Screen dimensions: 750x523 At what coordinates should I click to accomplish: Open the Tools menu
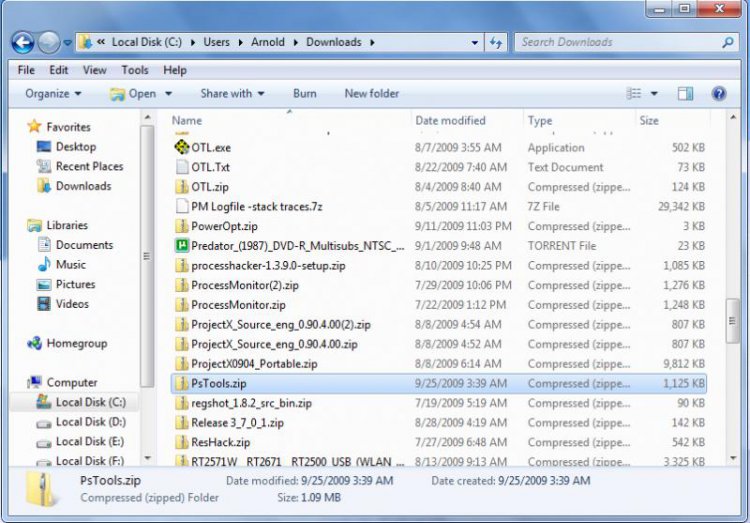135,70
